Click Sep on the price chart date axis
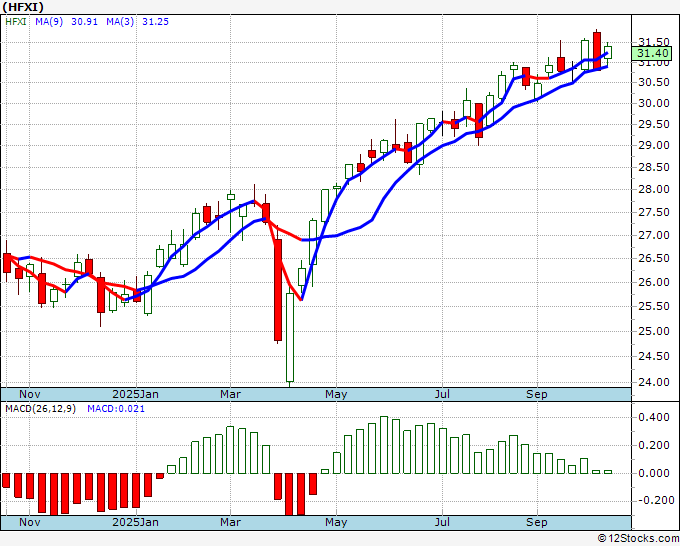 pyautogui.click(x=537, y=394)
